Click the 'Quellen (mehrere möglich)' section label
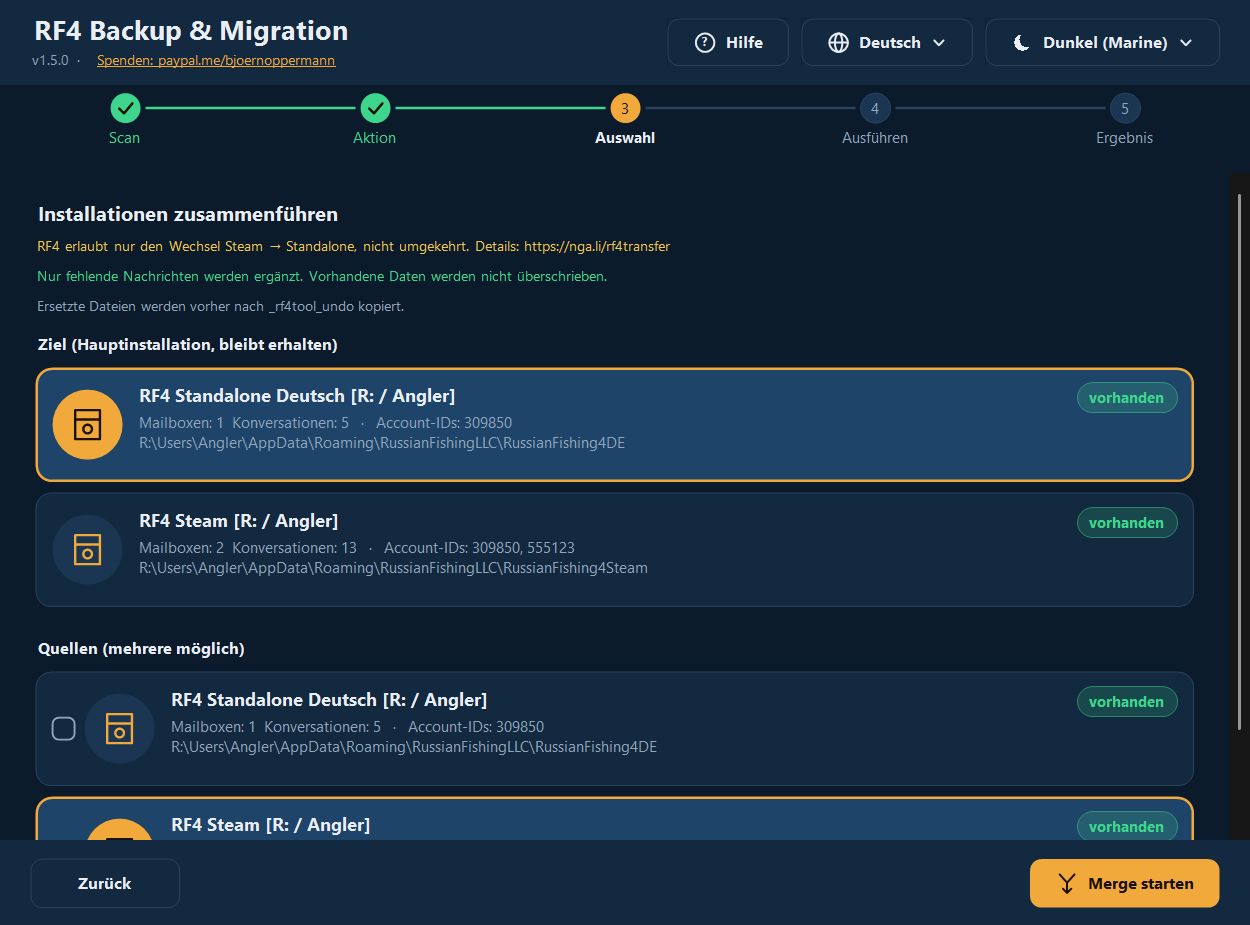This screenshot has height=925, width=1250. [x=141, y=649]
